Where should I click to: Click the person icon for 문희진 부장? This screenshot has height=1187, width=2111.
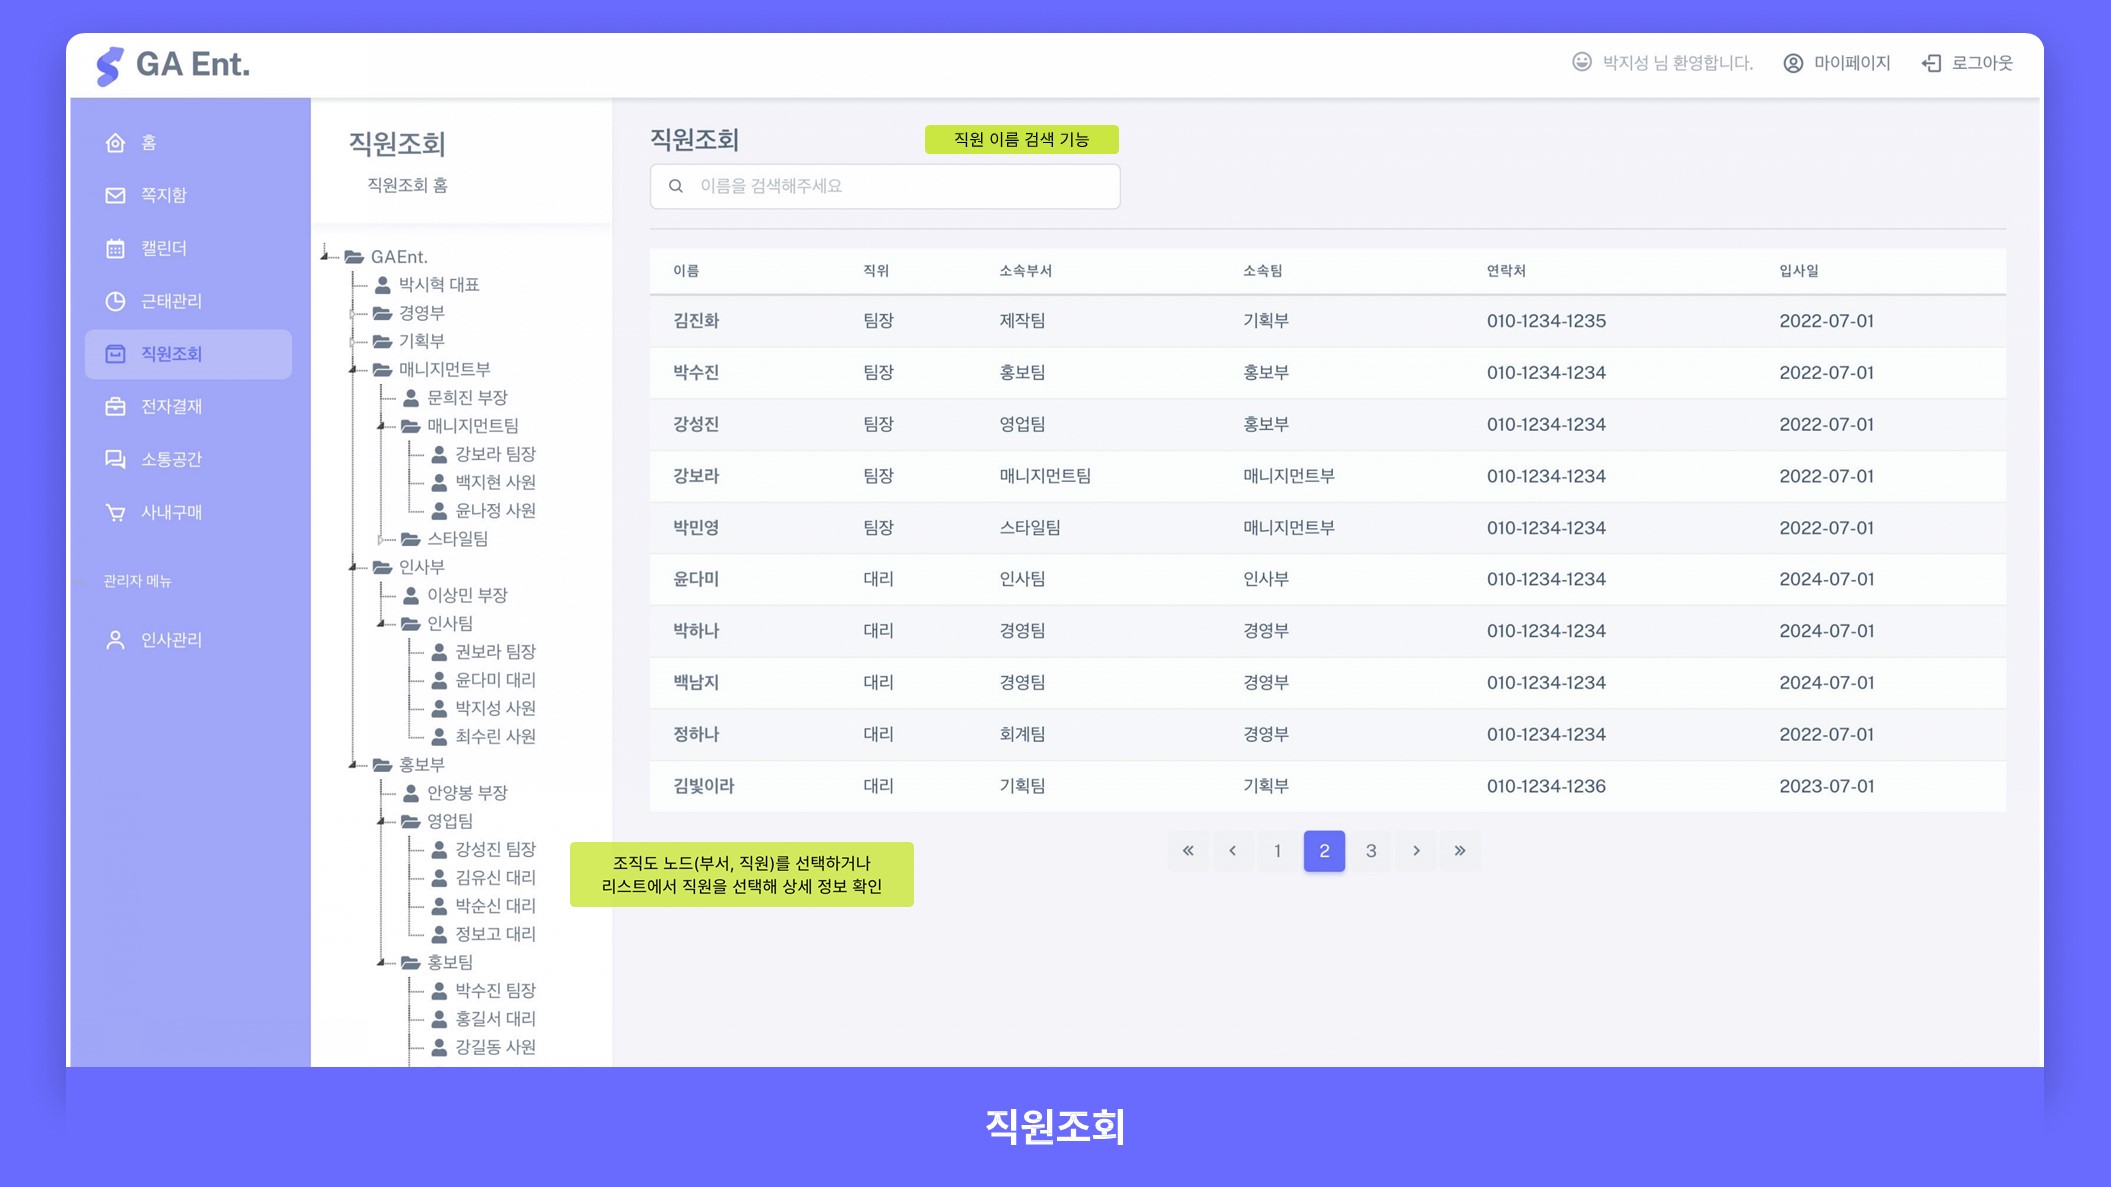(x=410, y=398)
